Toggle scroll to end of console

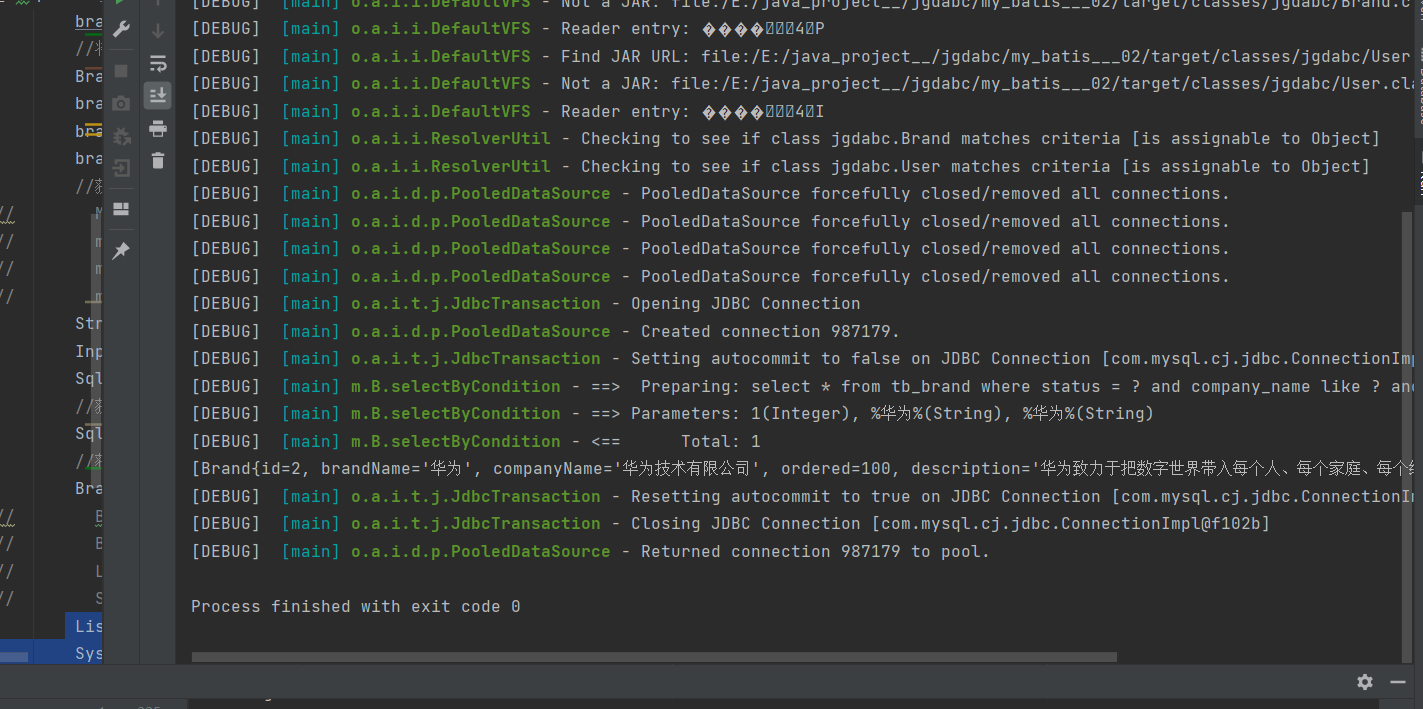158,95
